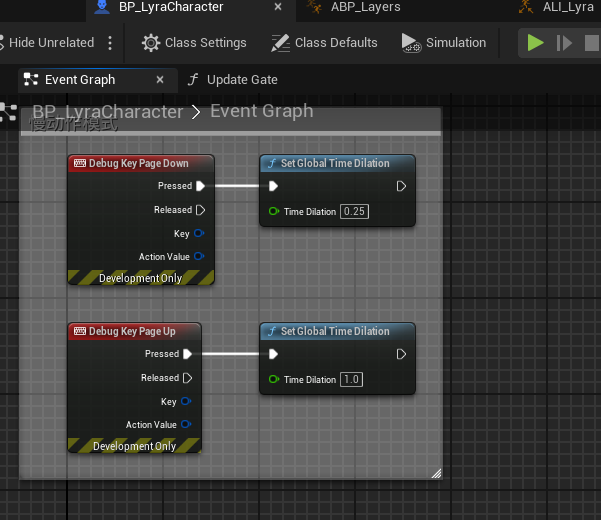
Task: Click the frame skip advance button
Action: click(564, 43)
